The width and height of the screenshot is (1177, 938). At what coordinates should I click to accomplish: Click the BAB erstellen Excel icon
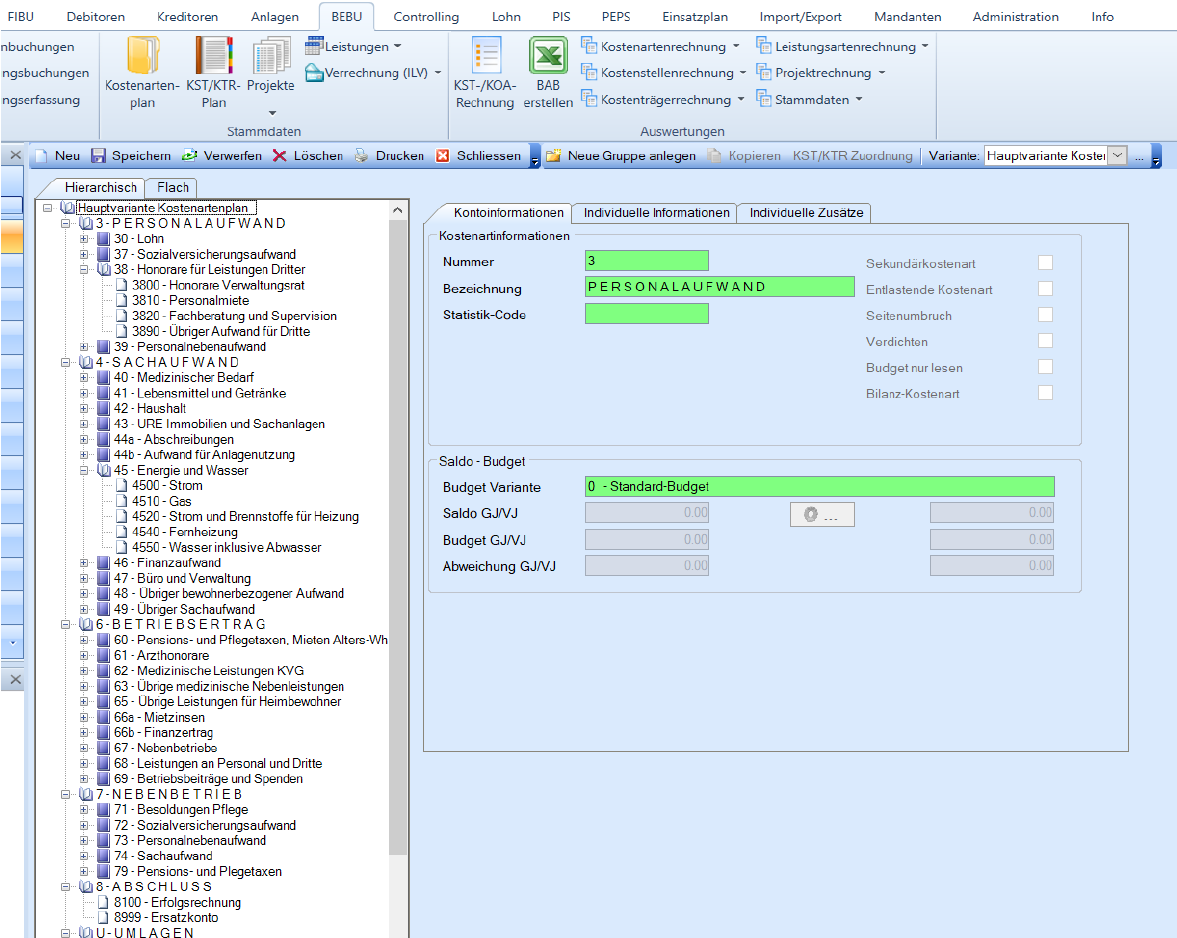point(548,56)
